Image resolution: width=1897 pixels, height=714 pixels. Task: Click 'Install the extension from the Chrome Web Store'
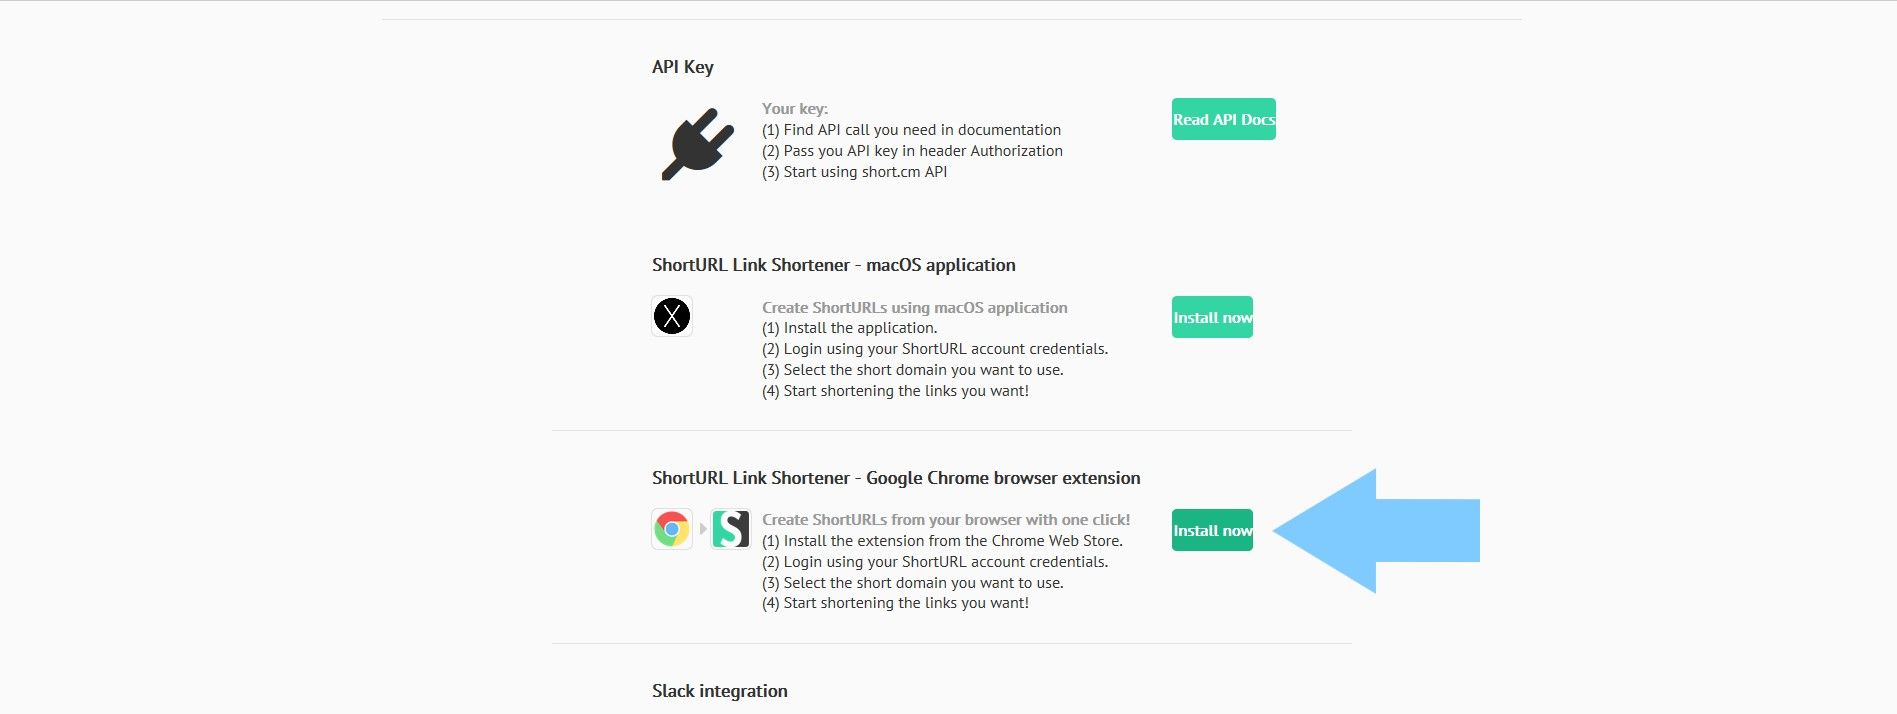point(942,540)
